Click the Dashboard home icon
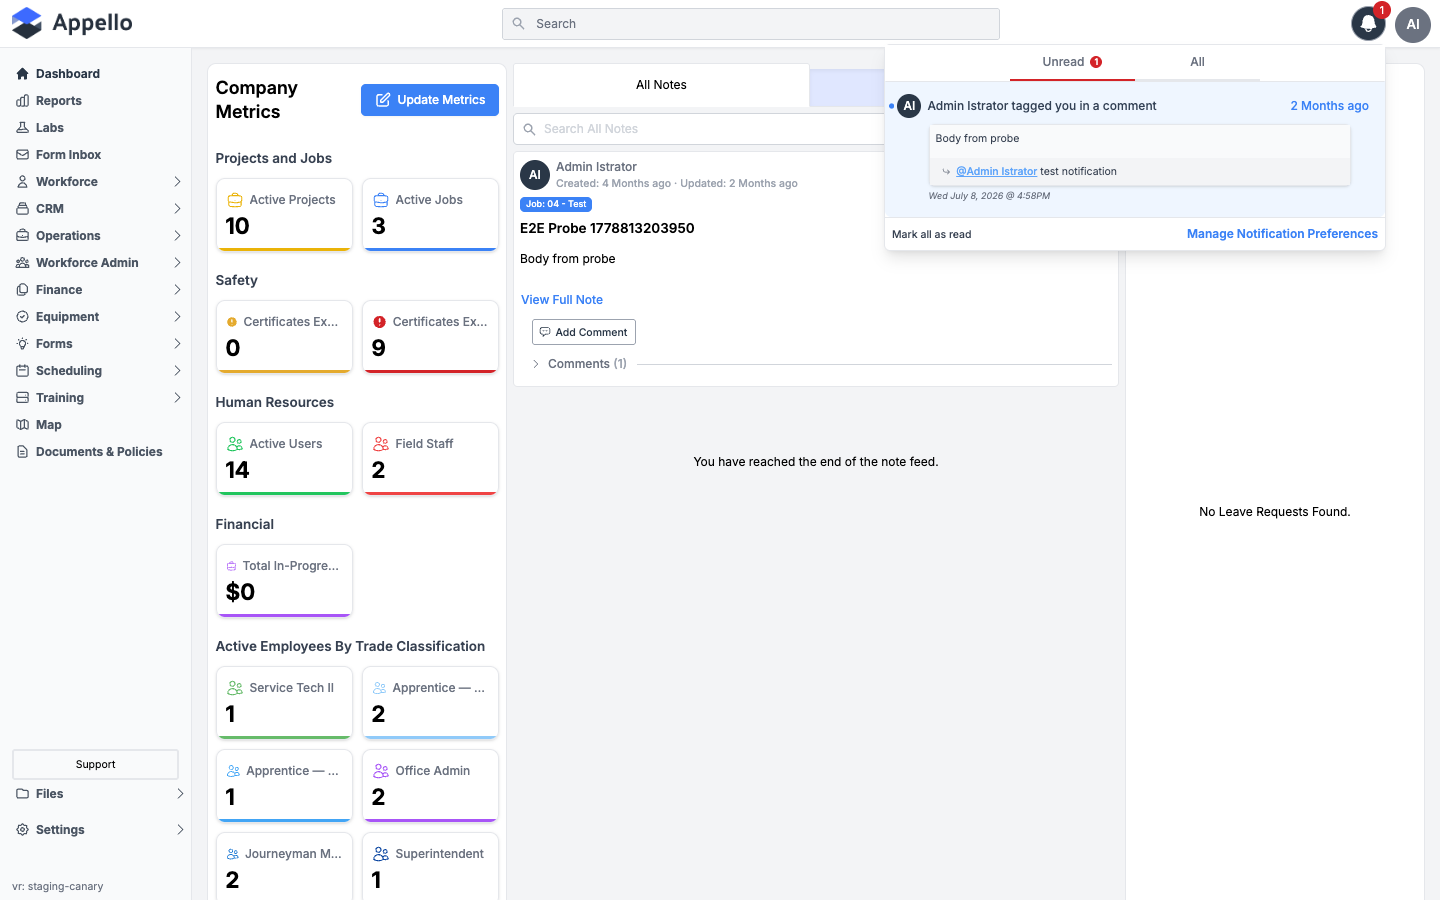The image size is (1440, 900). pos(22,74)
